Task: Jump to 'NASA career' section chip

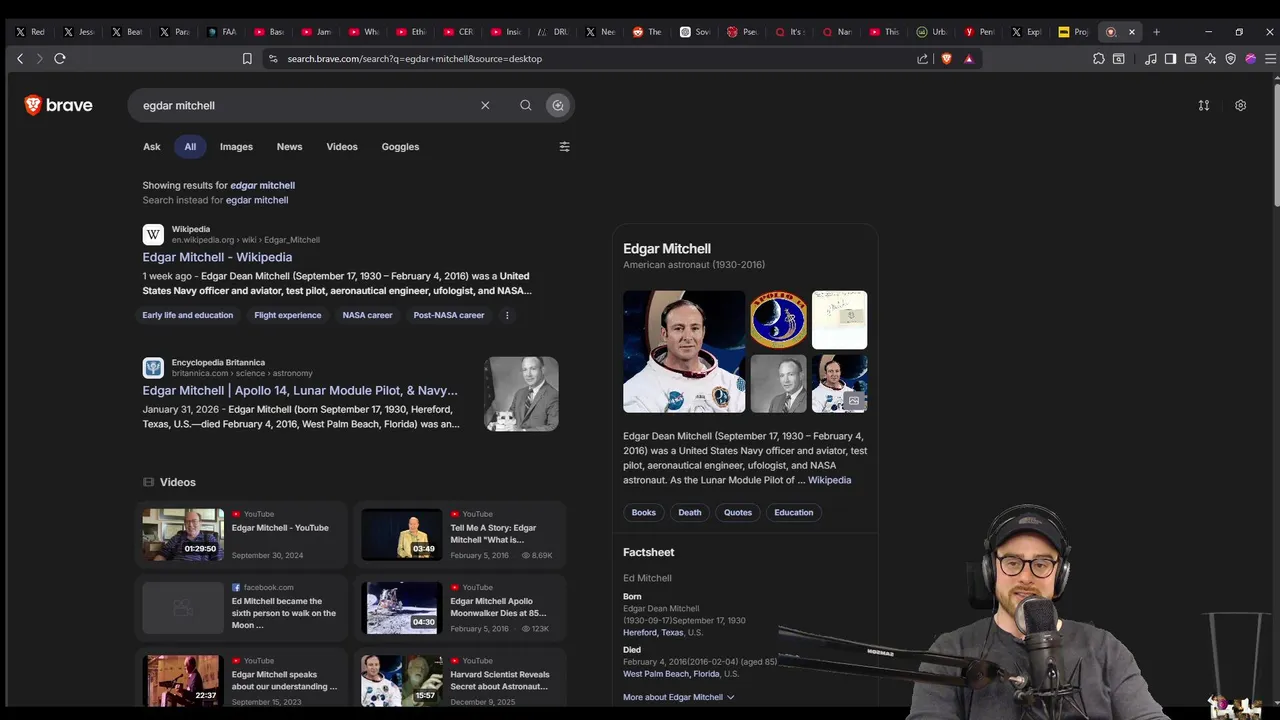Action: point(368,315)
